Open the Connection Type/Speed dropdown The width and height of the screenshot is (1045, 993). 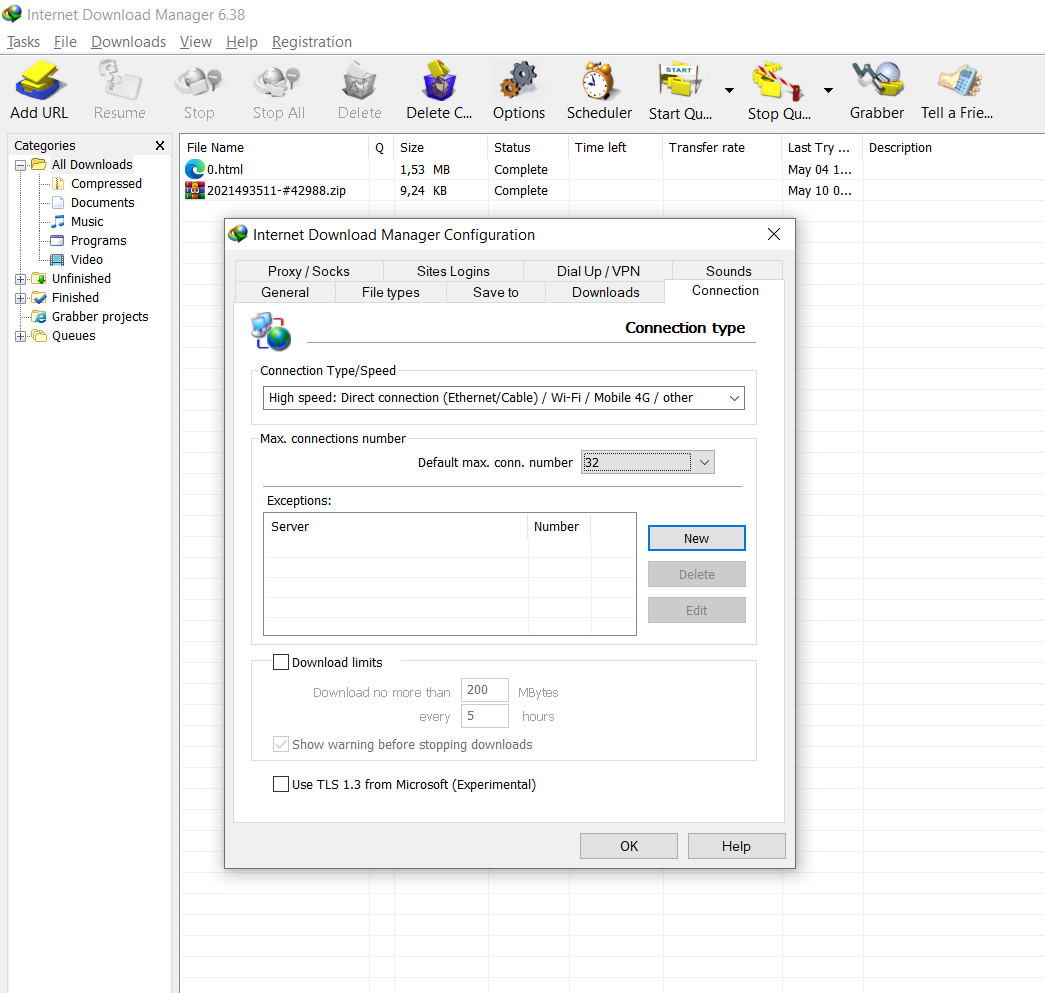(x=504, y=398)
